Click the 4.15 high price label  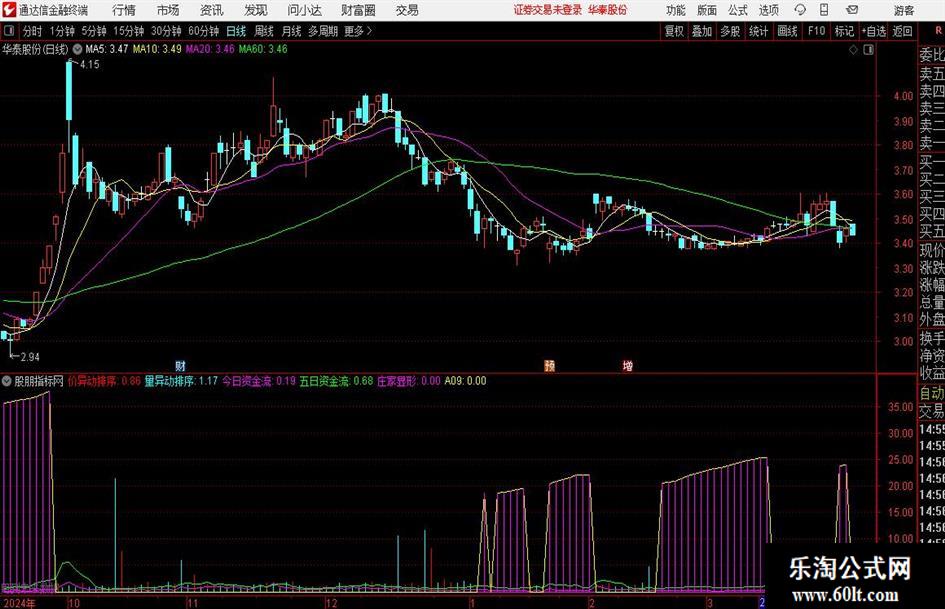point(89,65)
